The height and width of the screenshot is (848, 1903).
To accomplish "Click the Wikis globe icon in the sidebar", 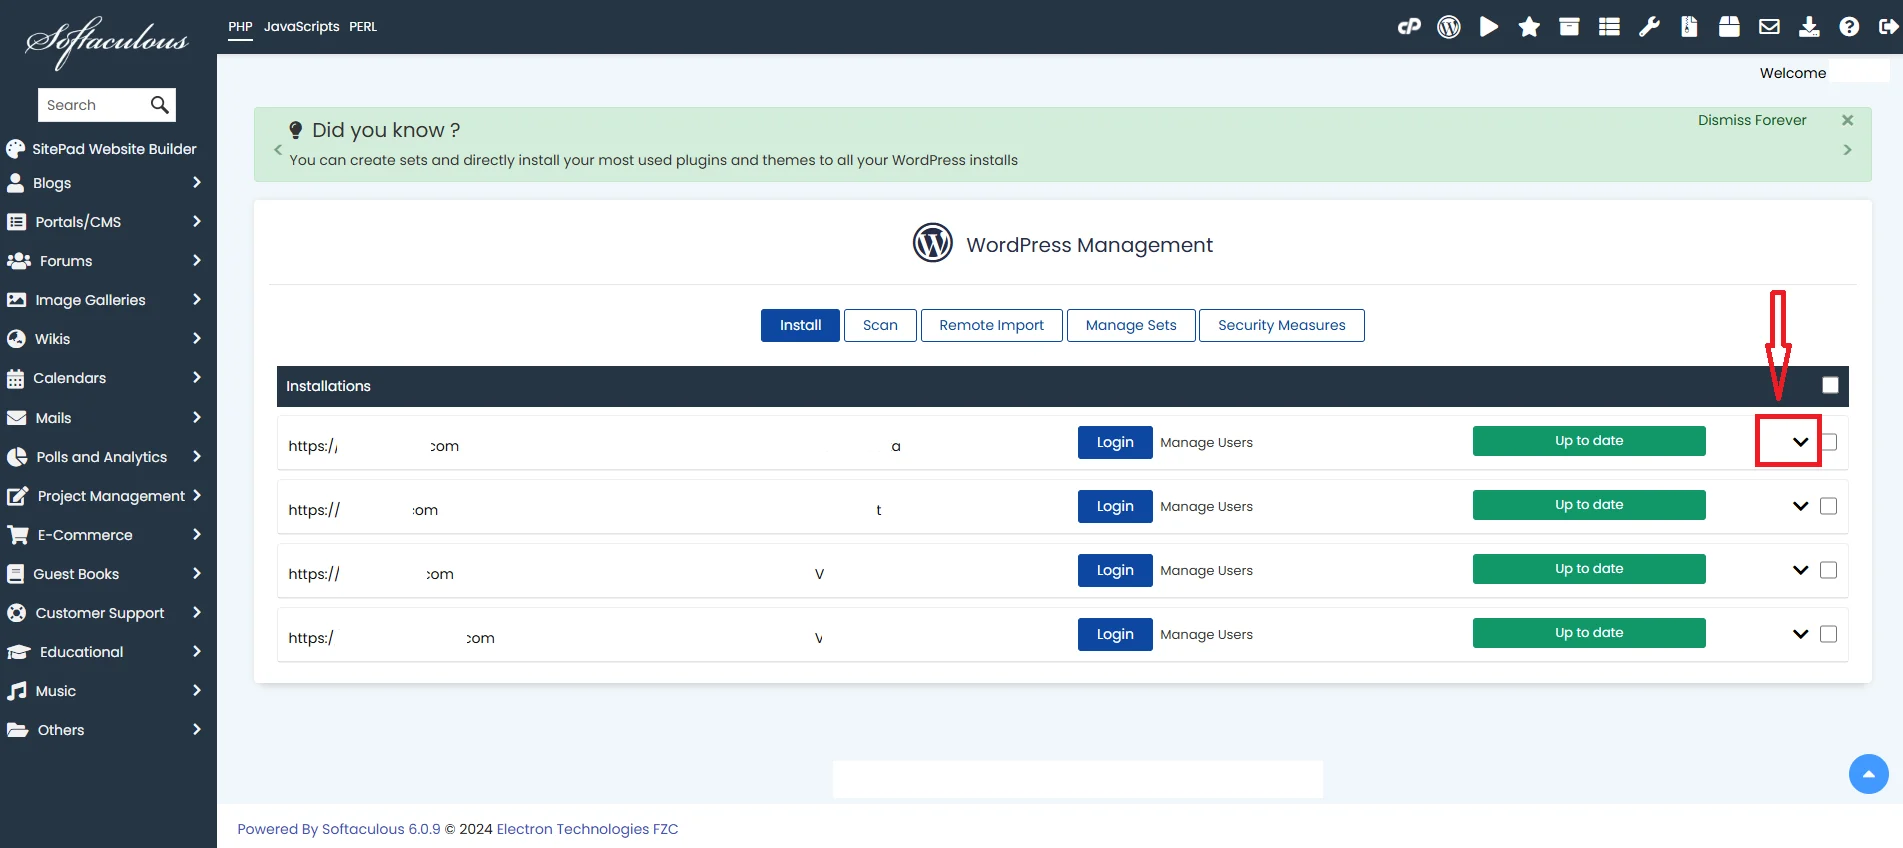I will coord(16,339).
